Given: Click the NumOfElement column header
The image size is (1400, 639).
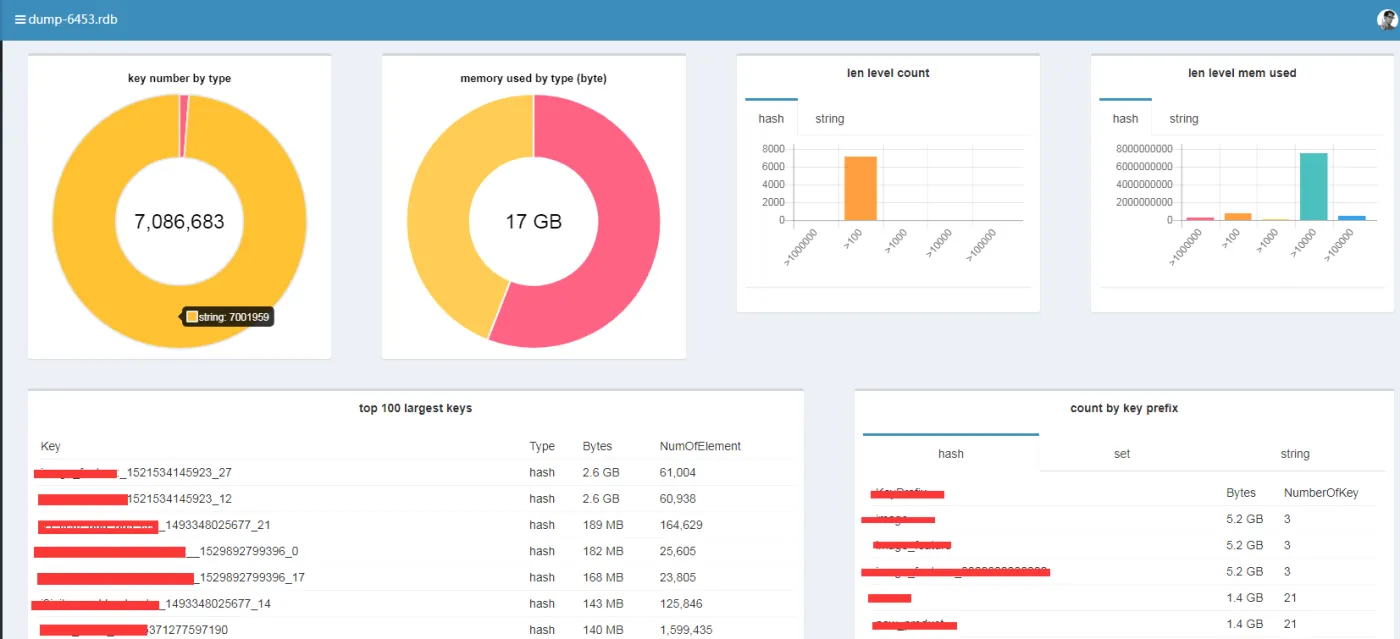Looking at the screenshot, I should click(700, 446).
